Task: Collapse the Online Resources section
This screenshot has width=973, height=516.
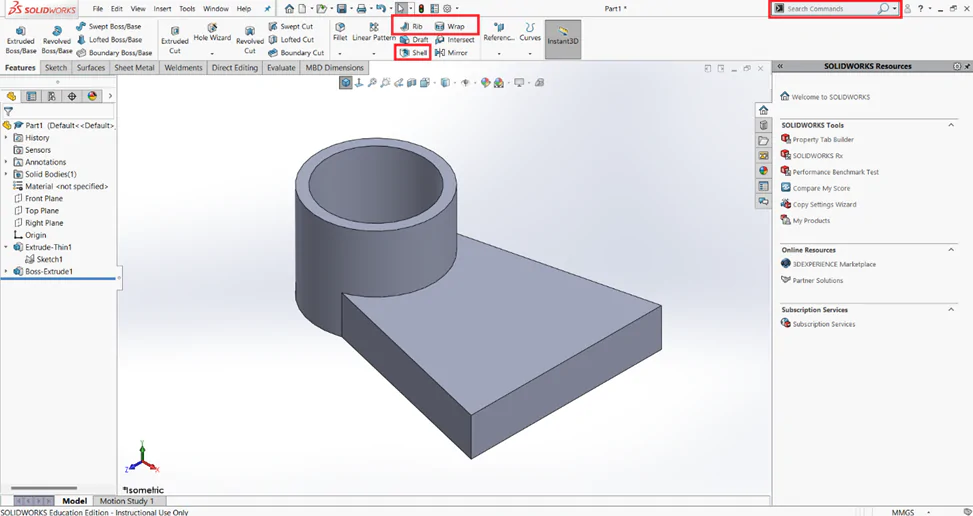Action: point(951,250)
